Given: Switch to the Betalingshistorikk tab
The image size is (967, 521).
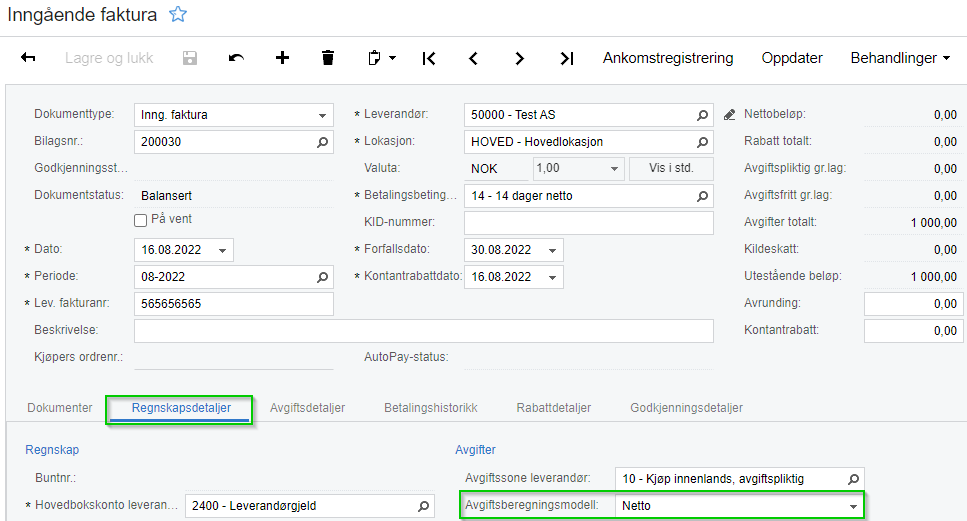Looking at the screenshot, I should 430,408.
